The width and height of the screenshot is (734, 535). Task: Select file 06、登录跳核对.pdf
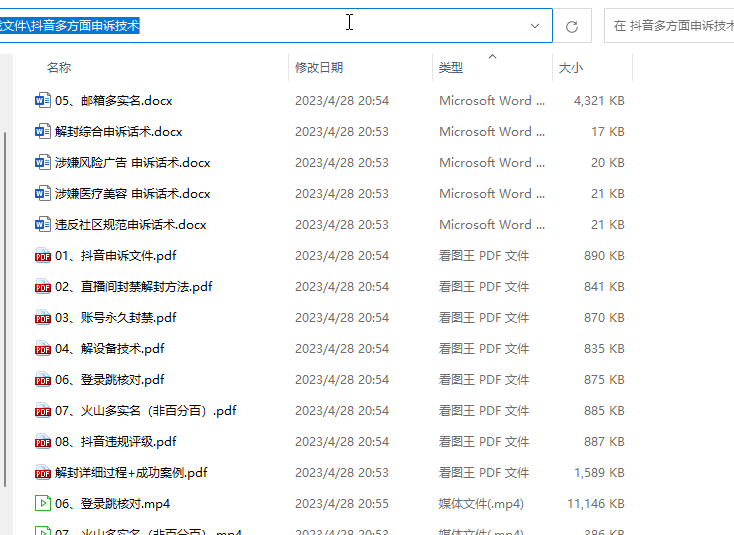(110, 380)
